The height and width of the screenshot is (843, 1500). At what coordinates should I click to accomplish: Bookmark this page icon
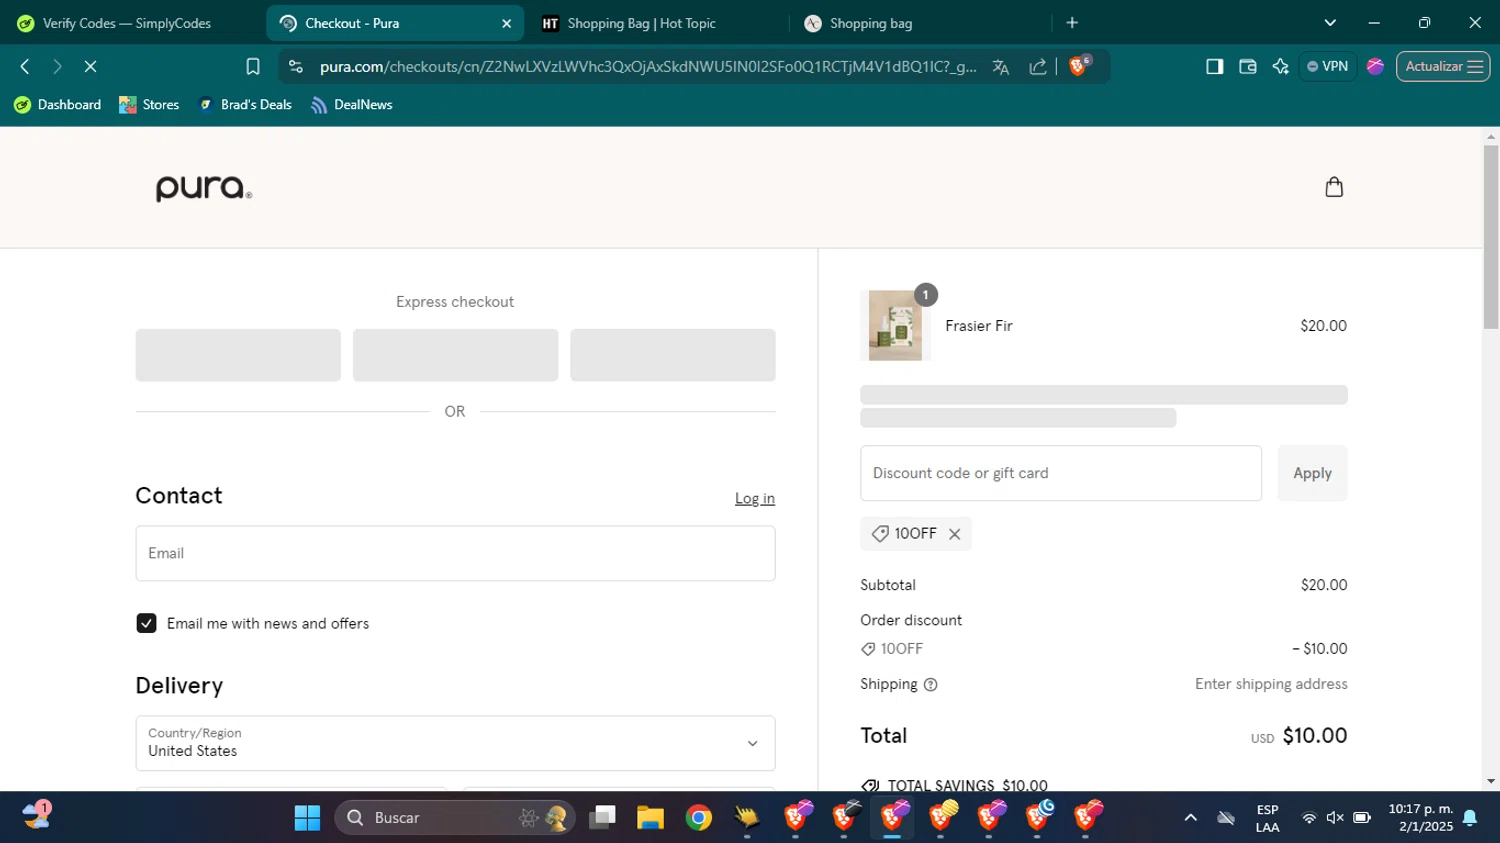click(253, 66)
